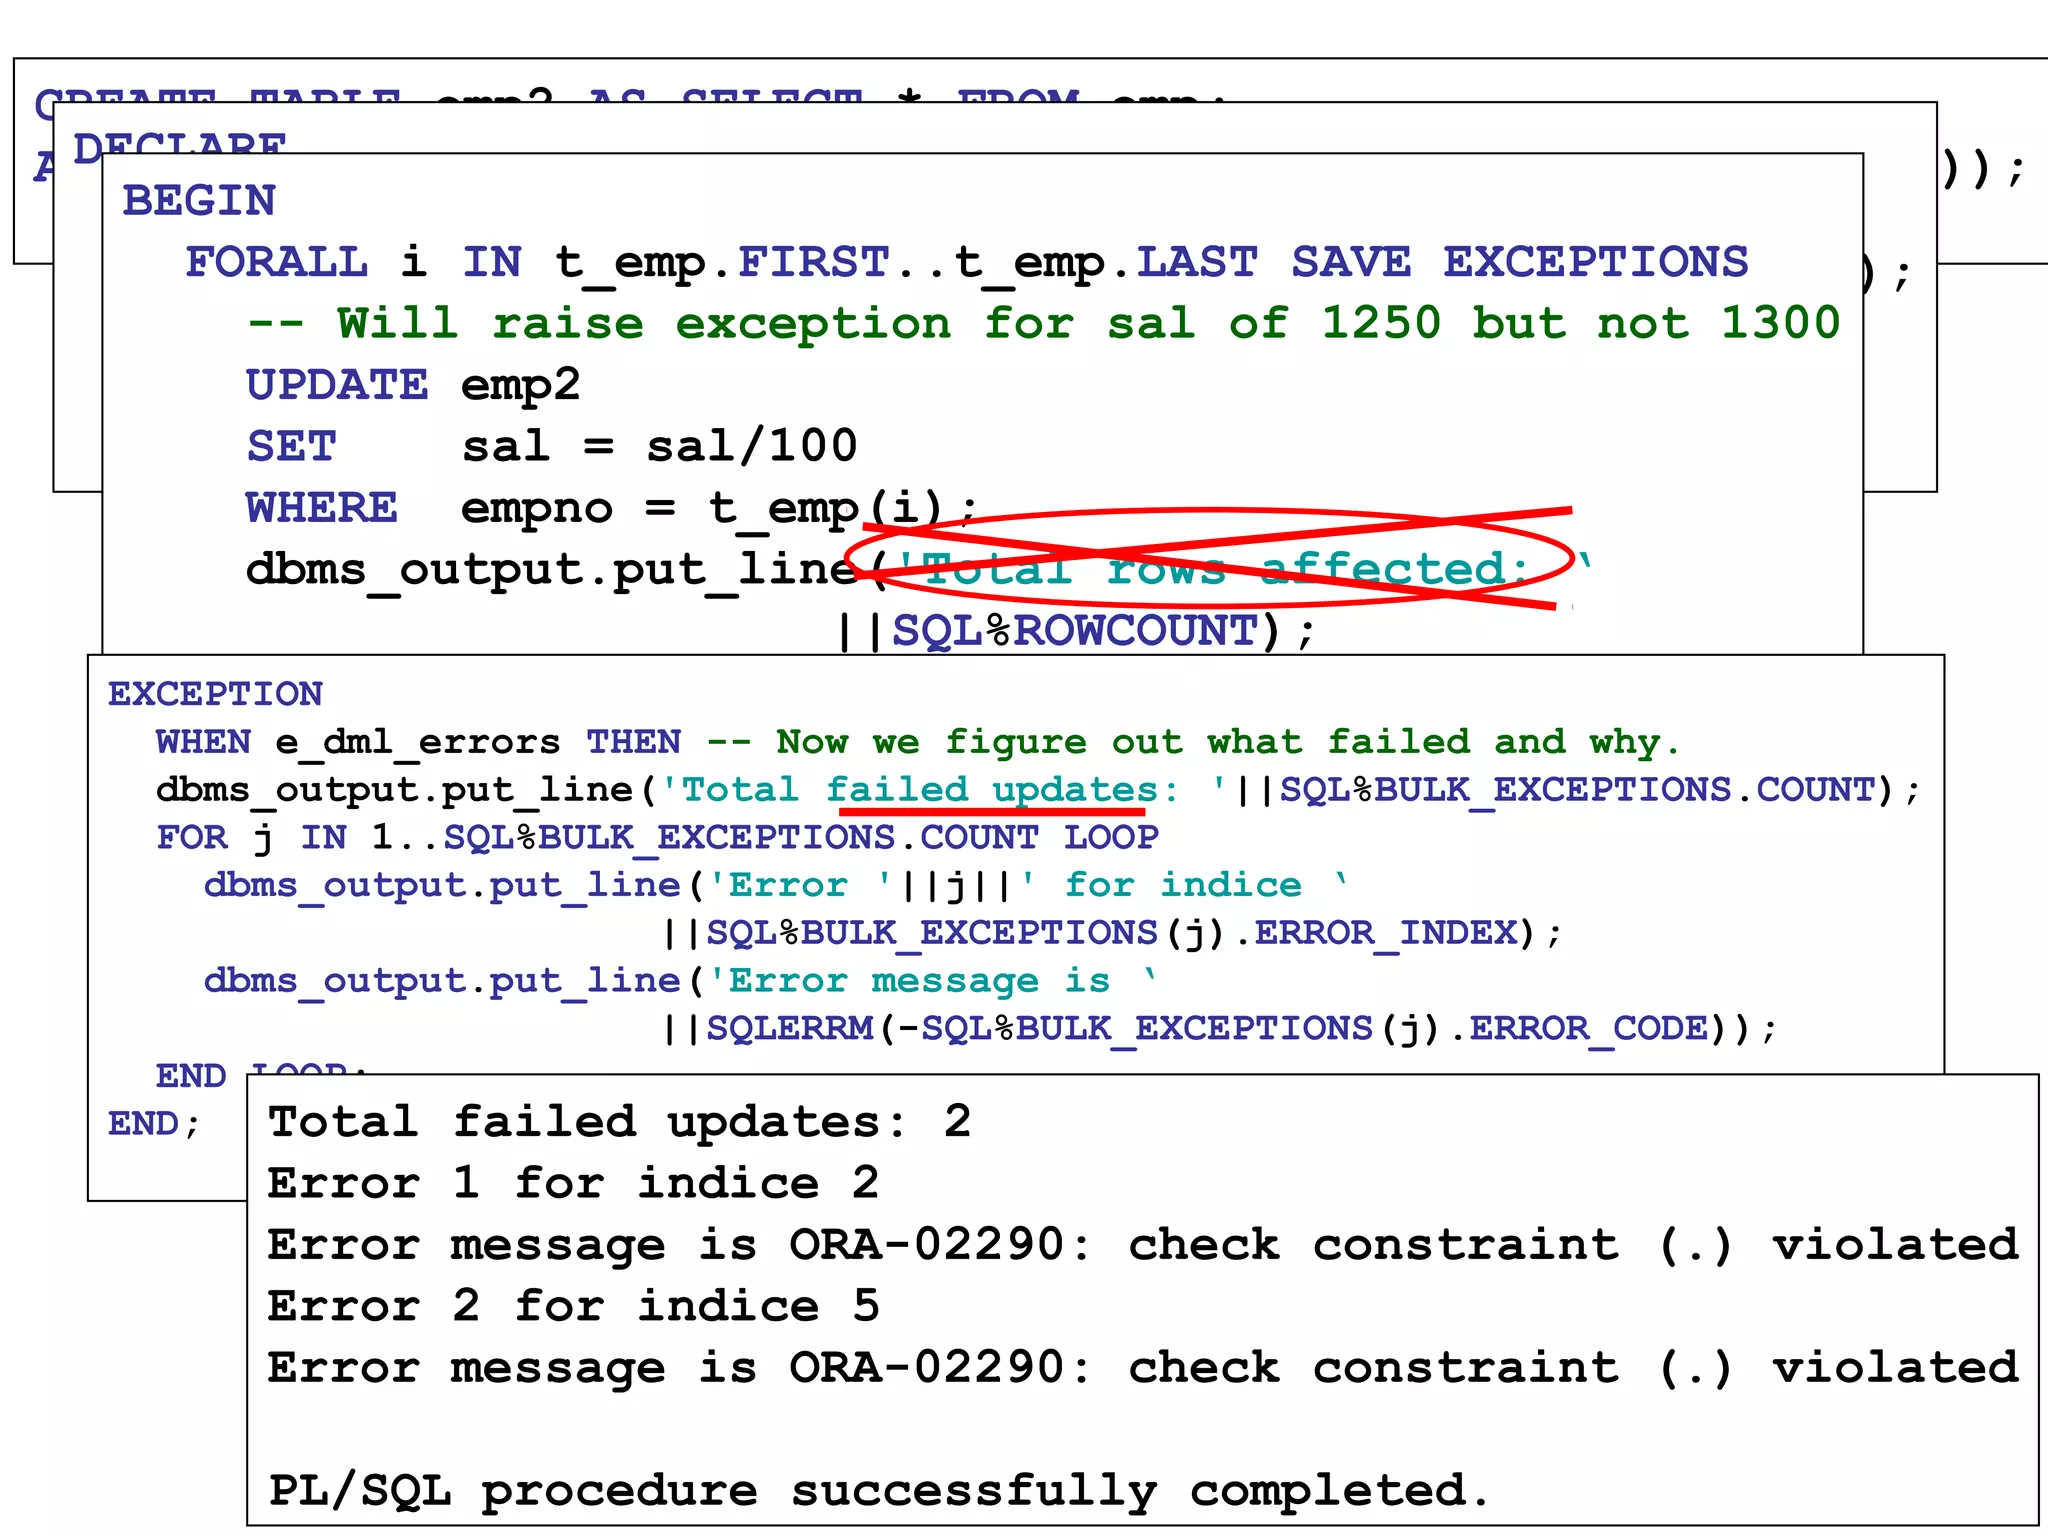Viewport: 2048px width, 1536px height.
Task: Click the 'FOR j IN 1..' loop line
Action: [x=657, y=837]
